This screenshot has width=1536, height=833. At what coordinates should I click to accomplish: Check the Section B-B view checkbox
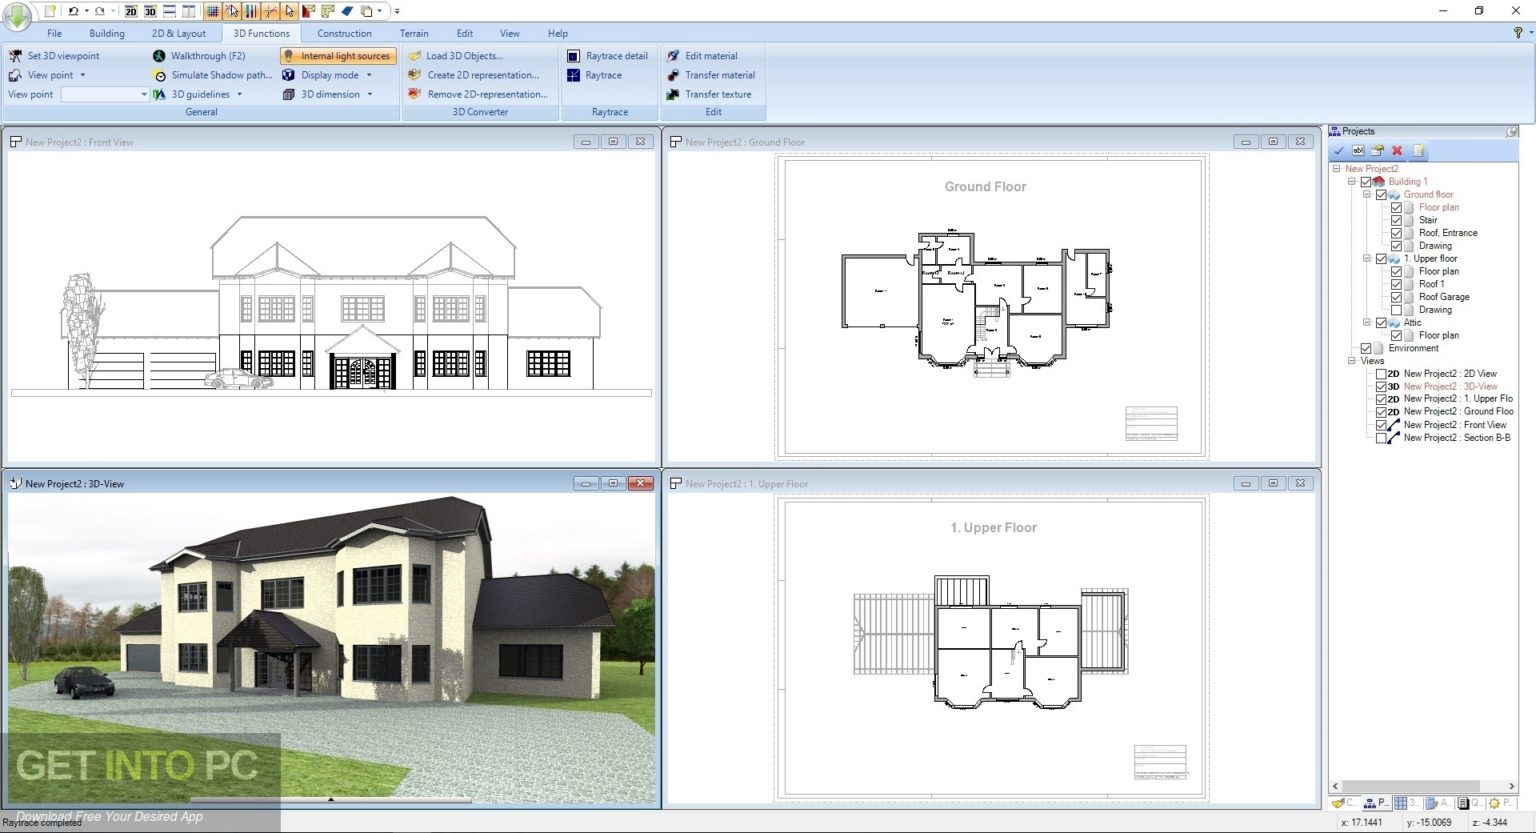1381,438
